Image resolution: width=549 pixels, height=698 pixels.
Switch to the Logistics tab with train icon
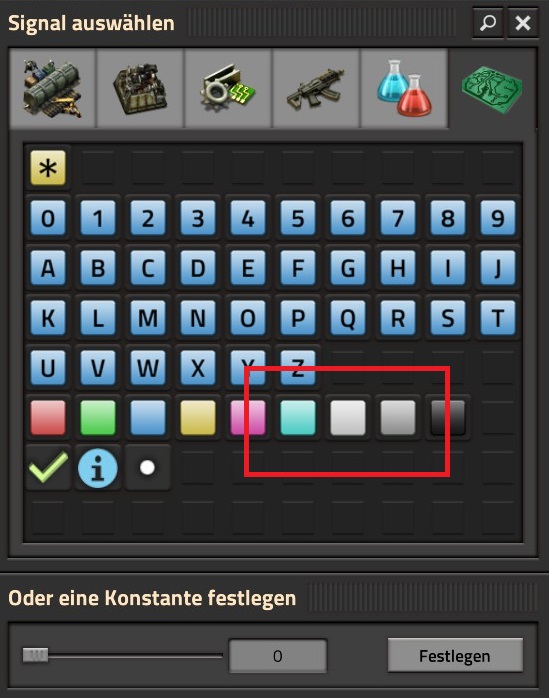pos(53,89)
